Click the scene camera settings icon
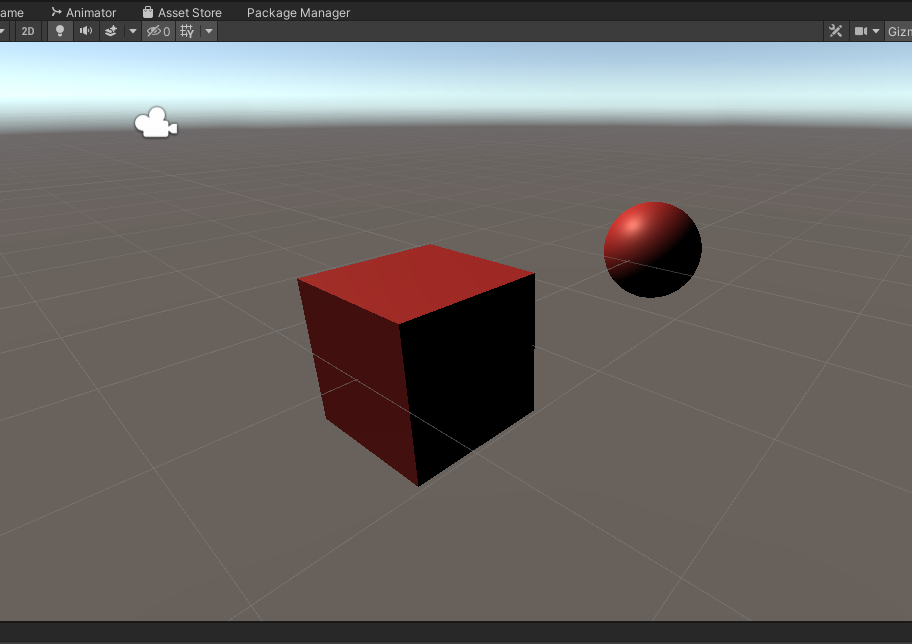Viewport: 912px width, 644px height. pyautogui.click(x=860, y=31)
